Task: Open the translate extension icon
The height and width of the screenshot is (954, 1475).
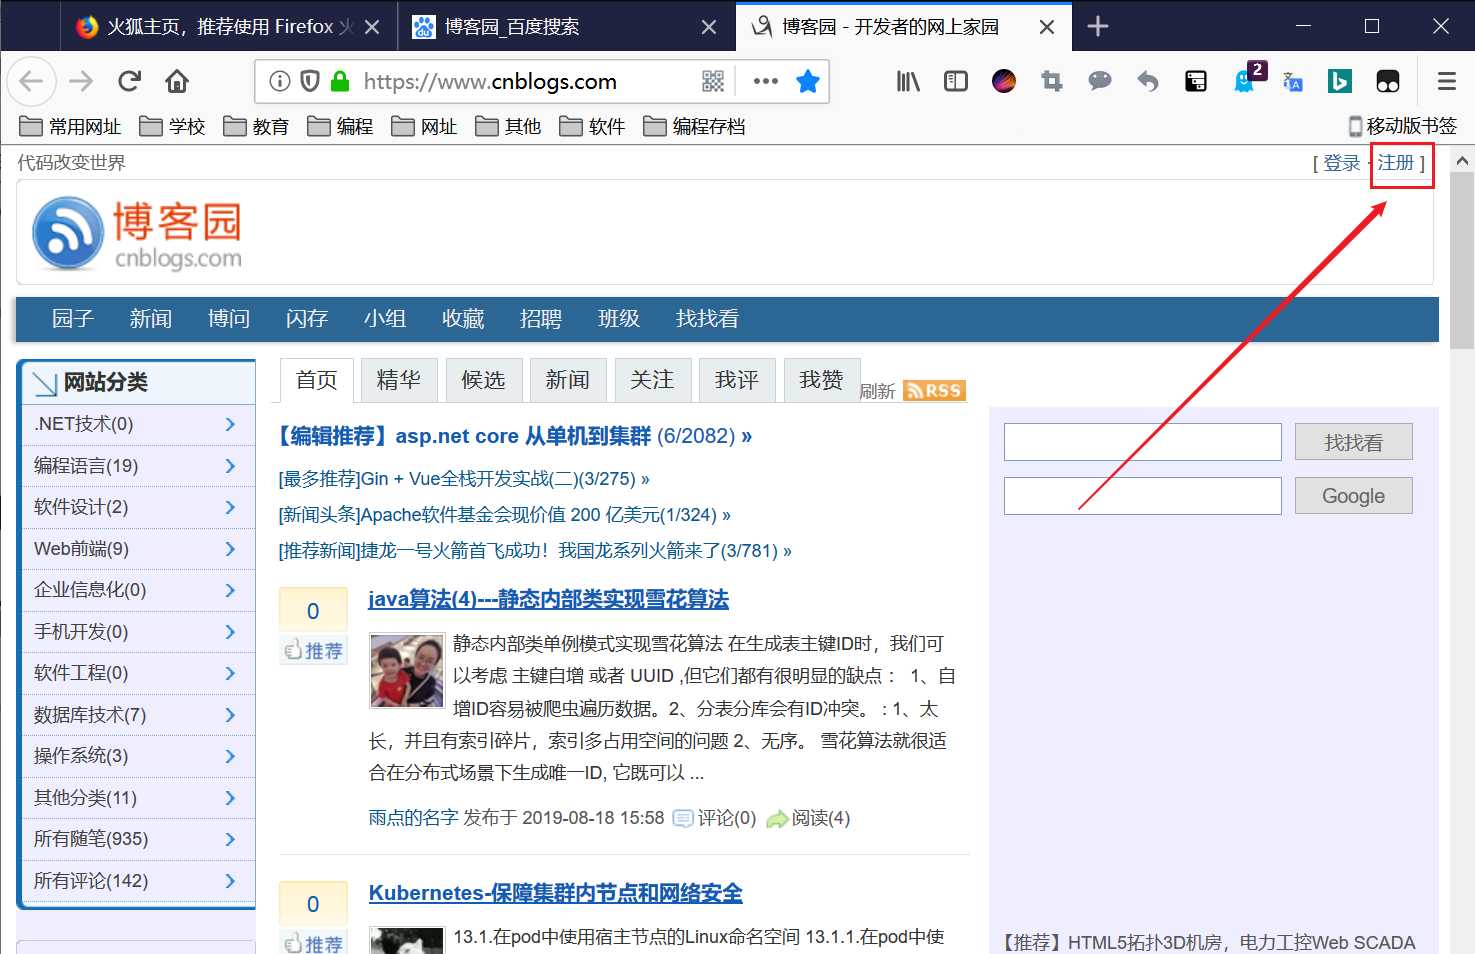Action: coord(1292,82)
